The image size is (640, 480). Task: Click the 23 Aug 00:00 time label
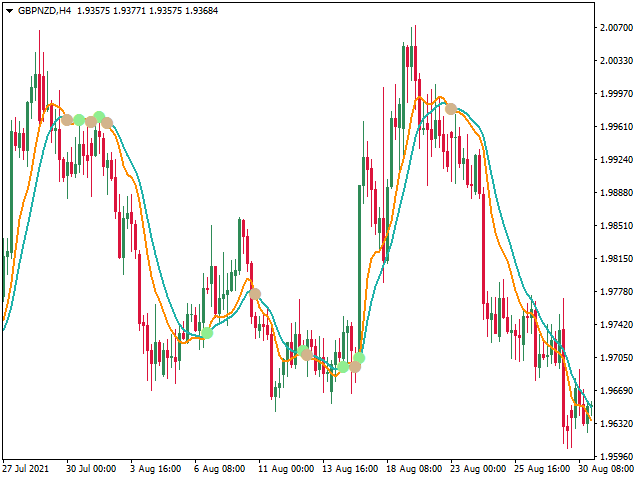tap(478, 469)
